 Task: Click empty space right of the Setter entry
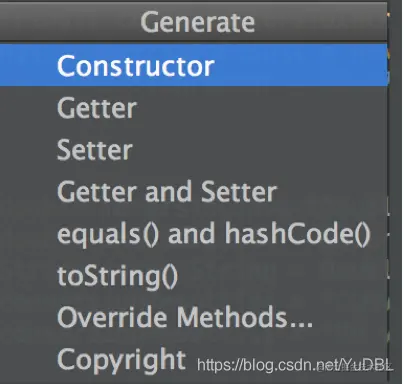coord(260,150)
